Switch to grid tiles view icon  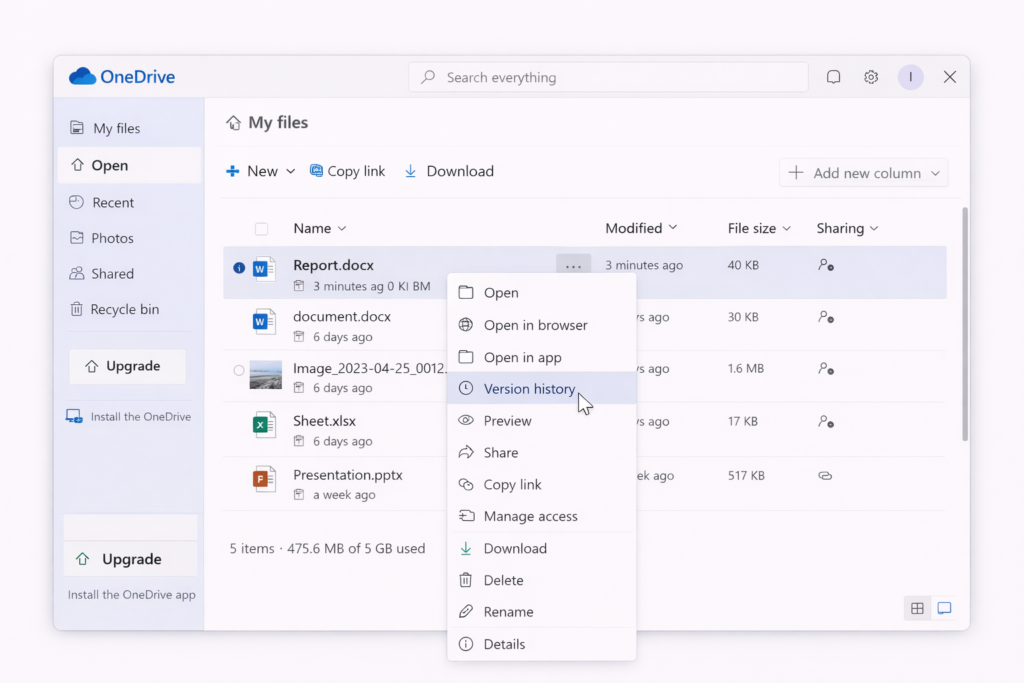(x=917, y=609)
